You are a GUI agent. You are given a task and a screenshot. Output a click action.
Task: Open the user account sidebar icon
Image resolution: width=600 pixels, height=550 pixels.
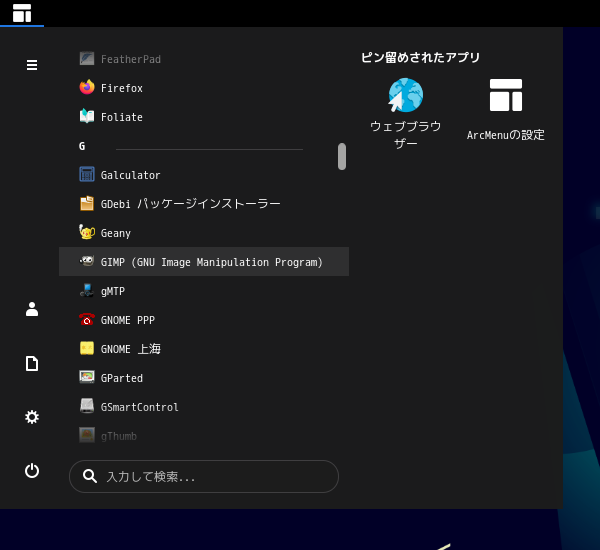click(32, 309)
